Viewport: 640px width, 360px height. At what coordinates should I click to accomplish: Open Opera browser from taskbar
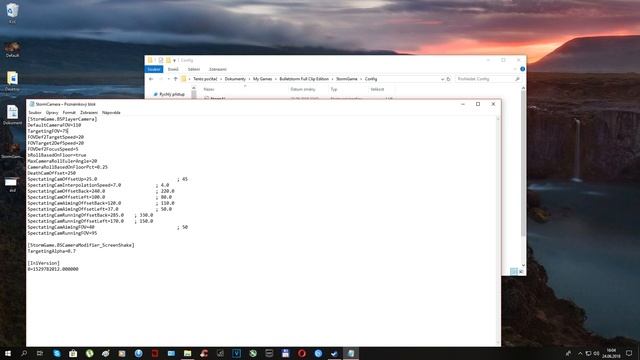(x=302, y=353)
